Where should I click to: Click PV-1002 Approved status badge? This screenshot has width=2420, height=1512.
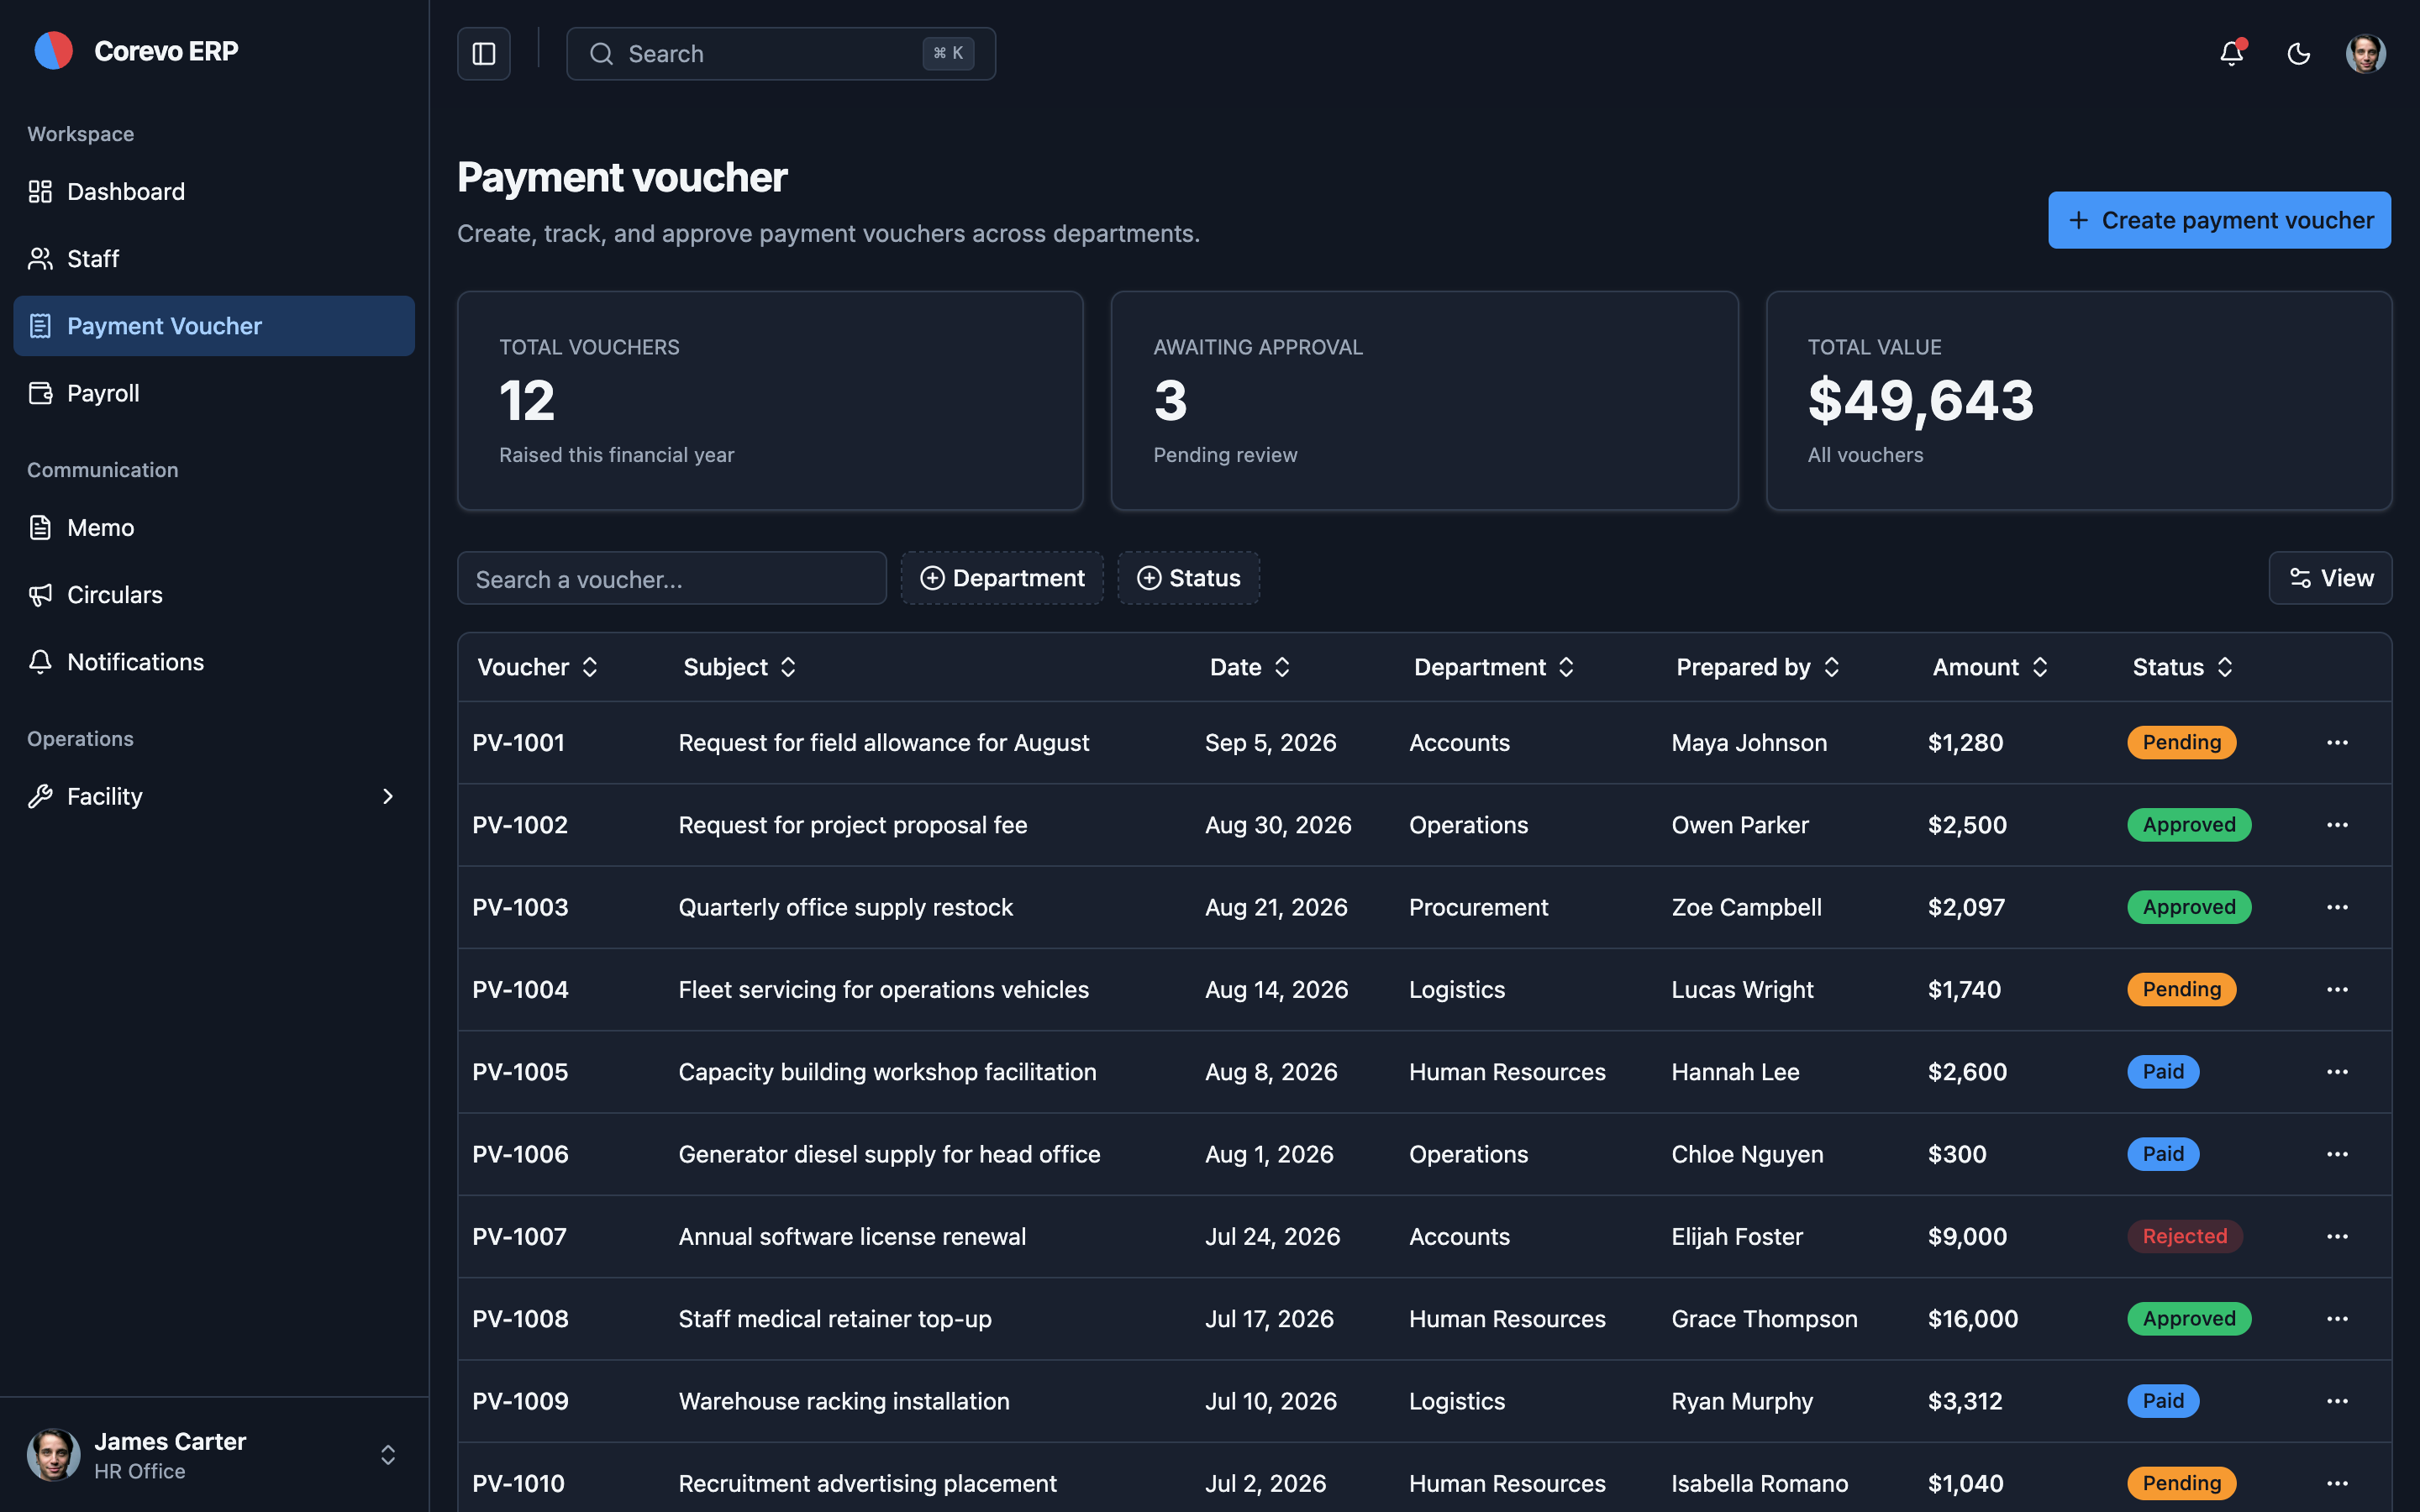coord(2189,825)
